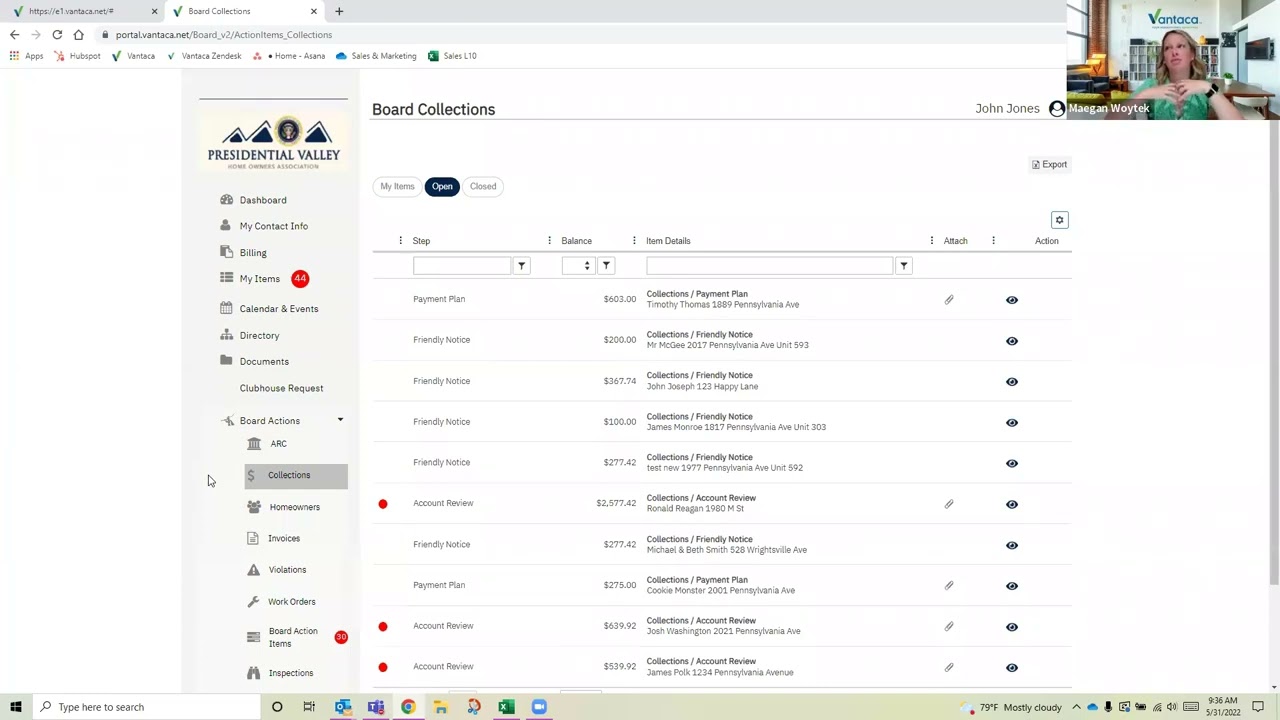Select the My Items filter tab
1280x720 pixels.
397,186
